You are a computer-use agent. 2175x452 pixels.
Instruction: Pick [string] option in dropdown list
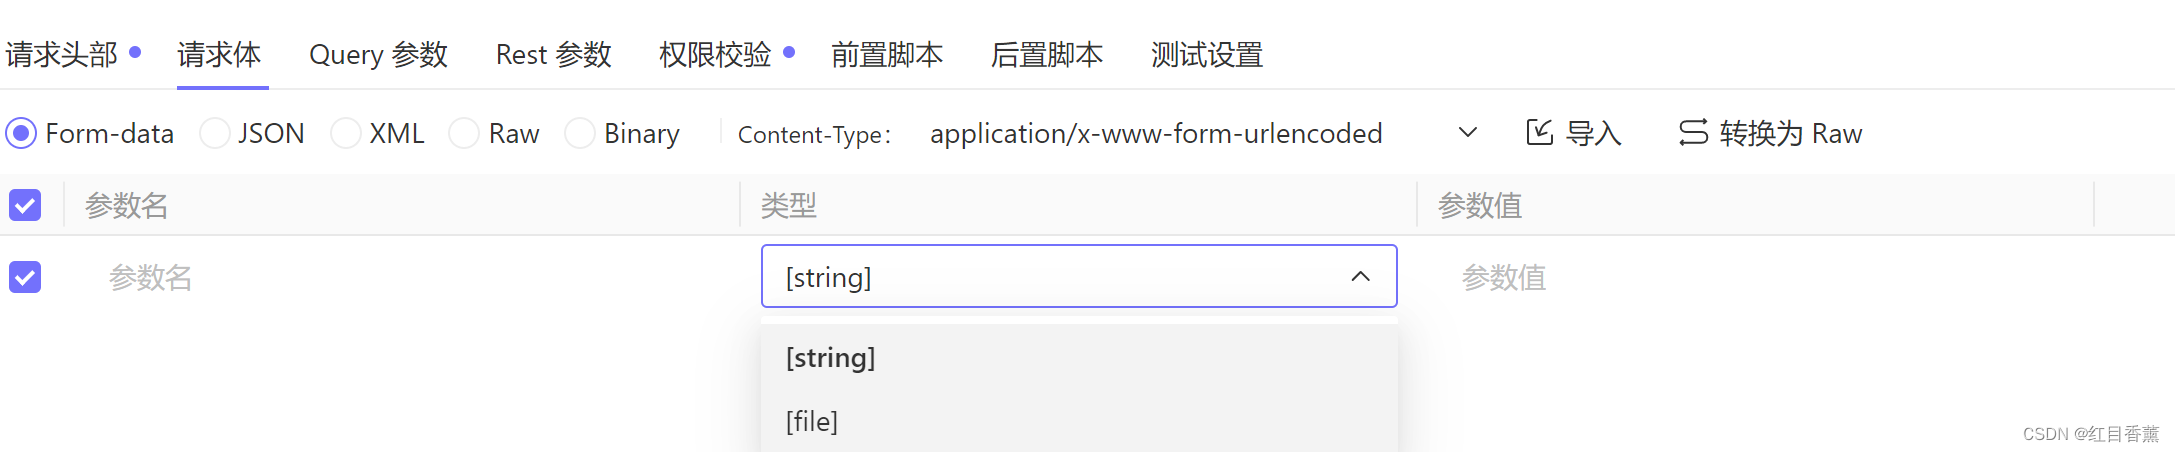coord(830,357)
